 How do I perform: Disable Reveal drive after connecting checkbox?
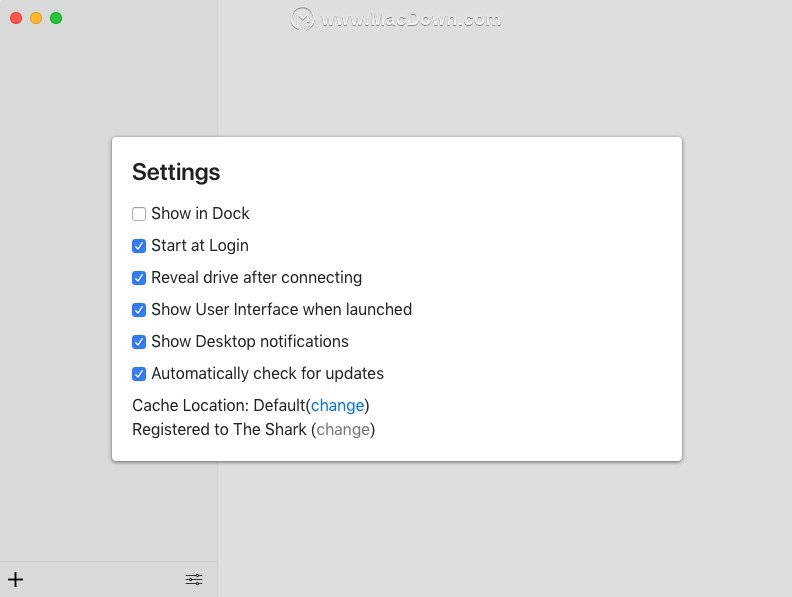coord(139,278)
